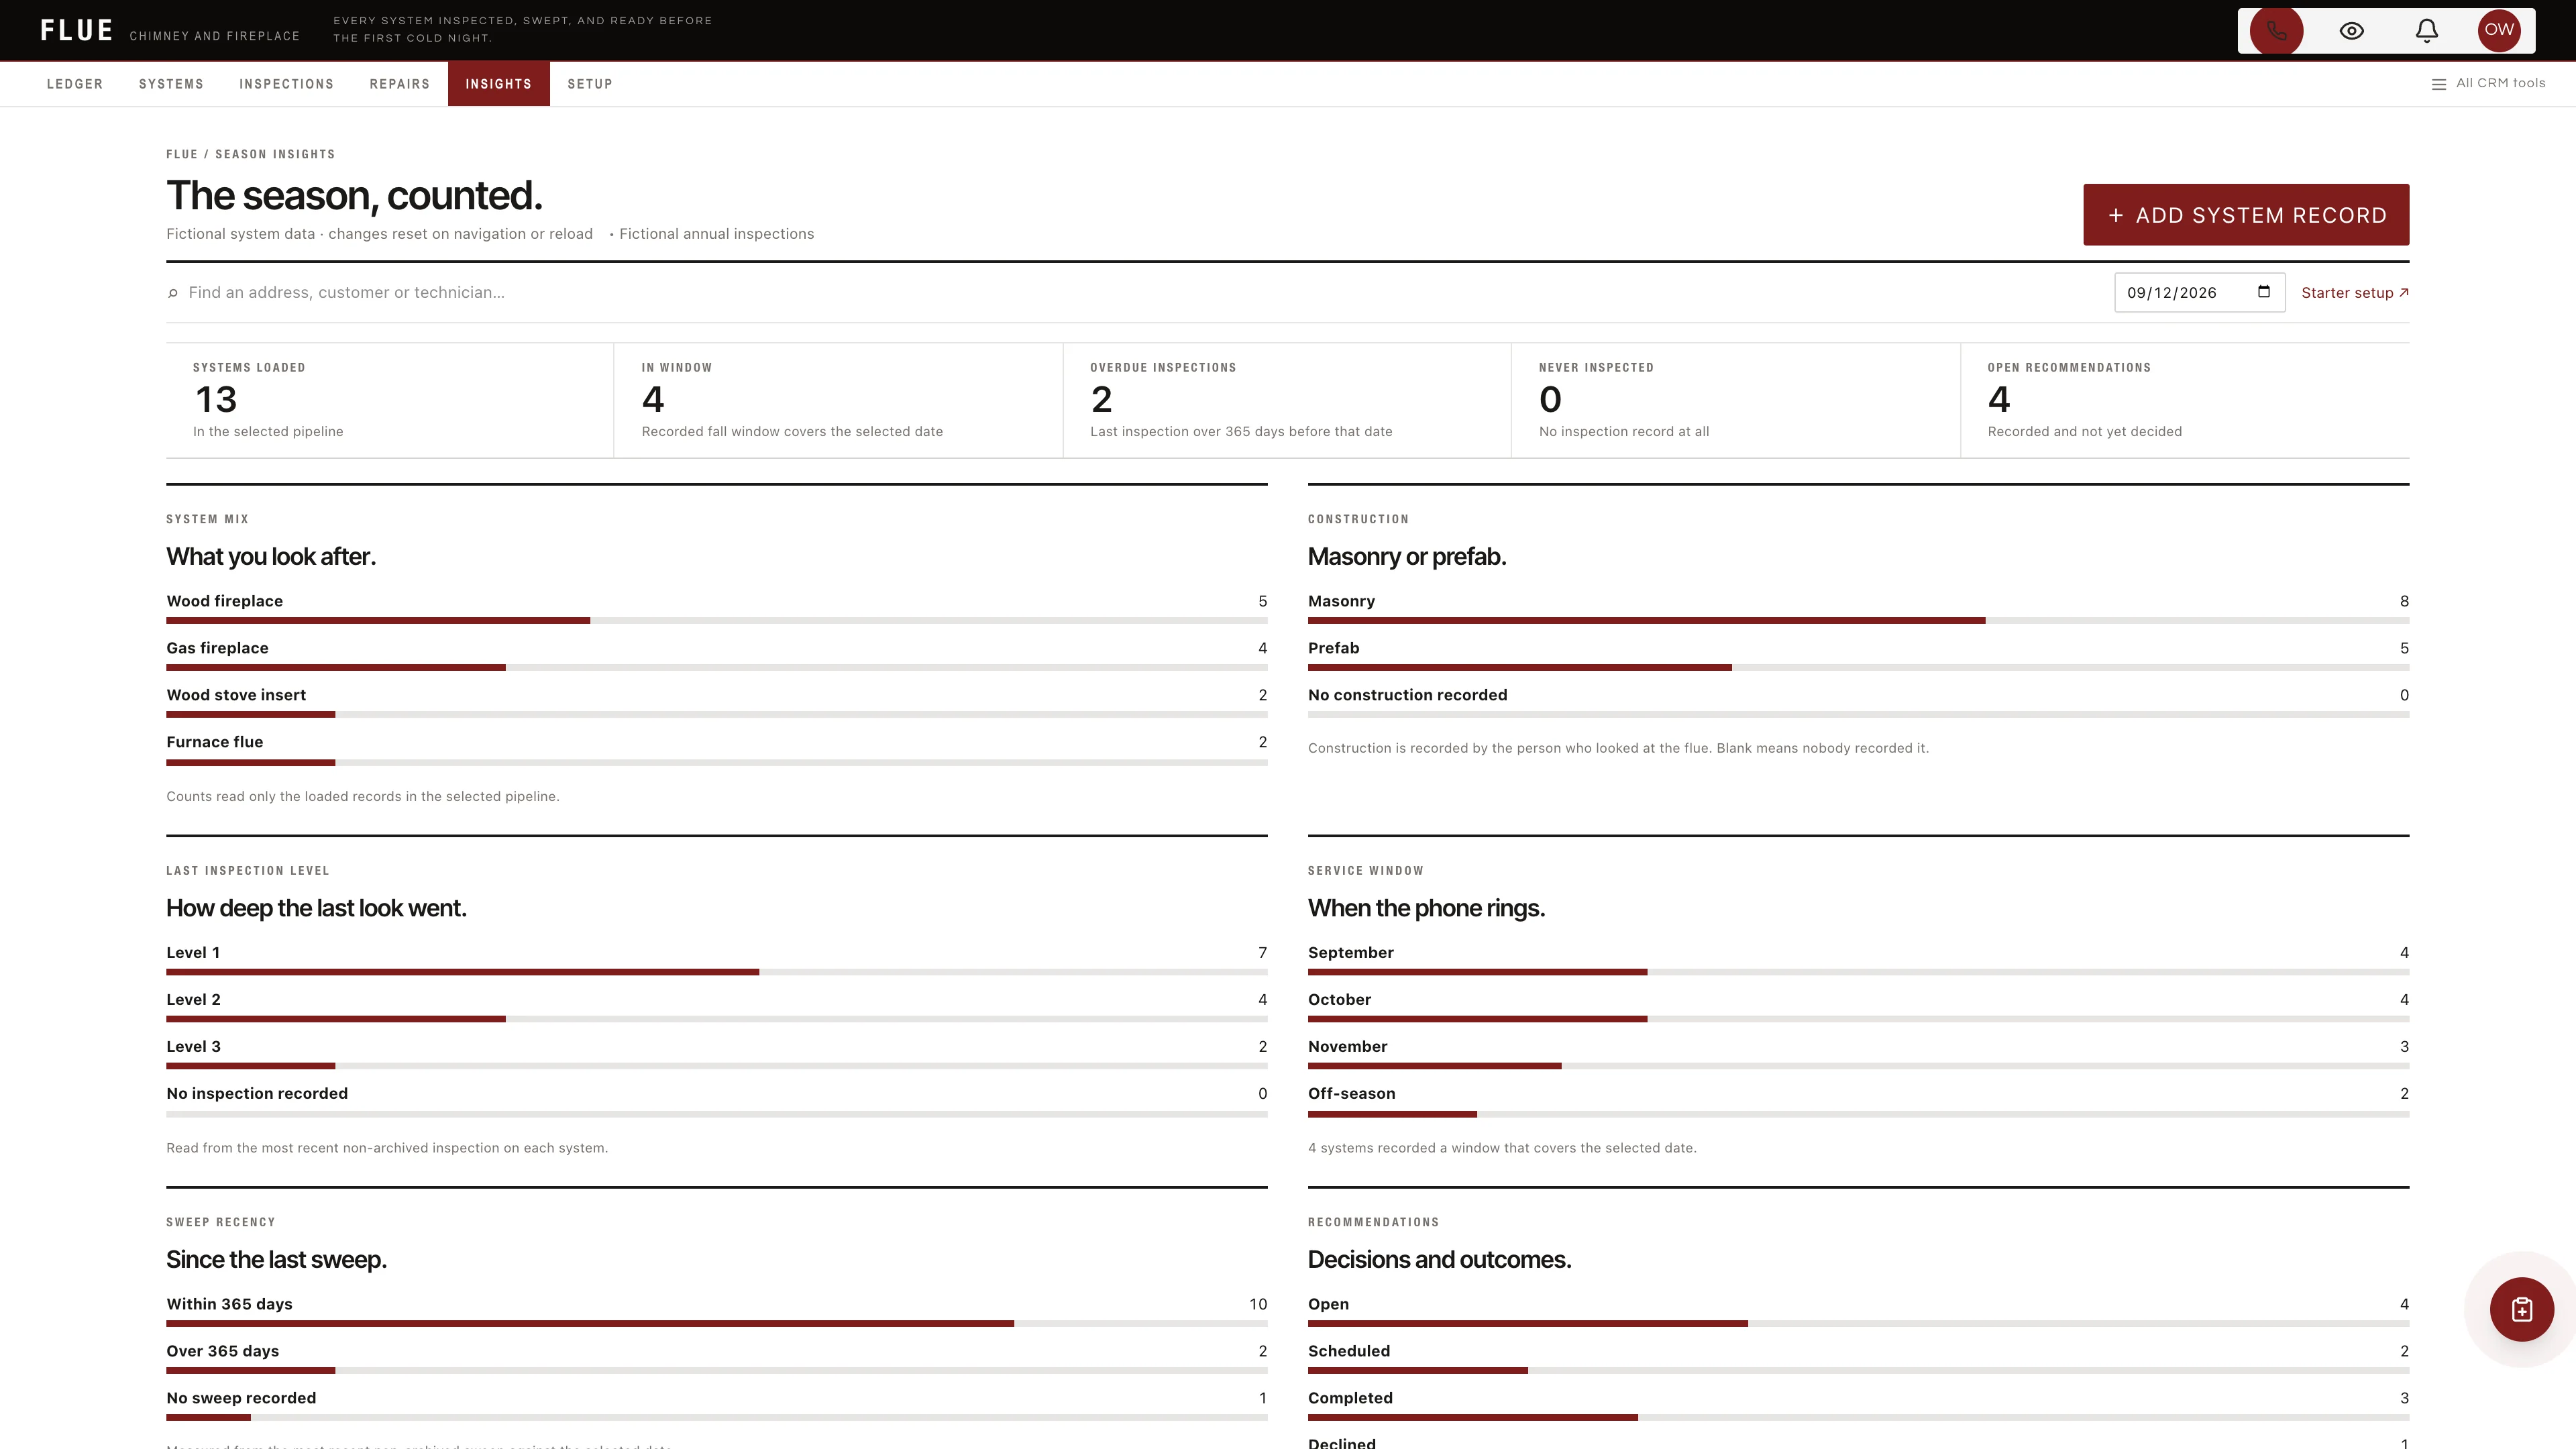Select the Within 365 days row
This screenshot has height=1449, width=2576.
[717, 1312]
